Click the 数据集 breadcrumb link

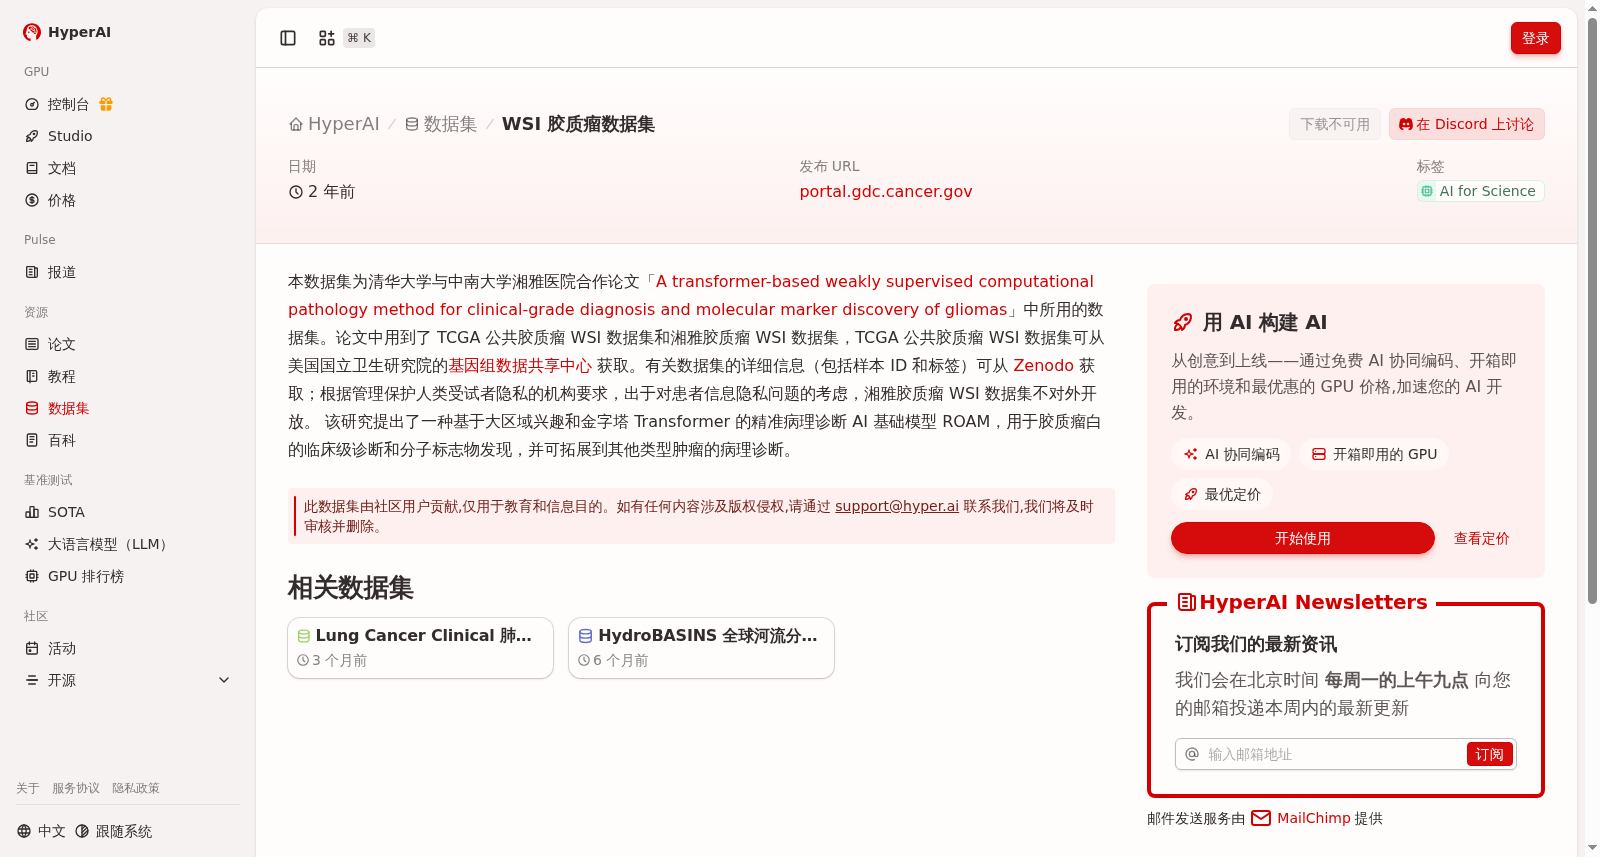(441, 124)
